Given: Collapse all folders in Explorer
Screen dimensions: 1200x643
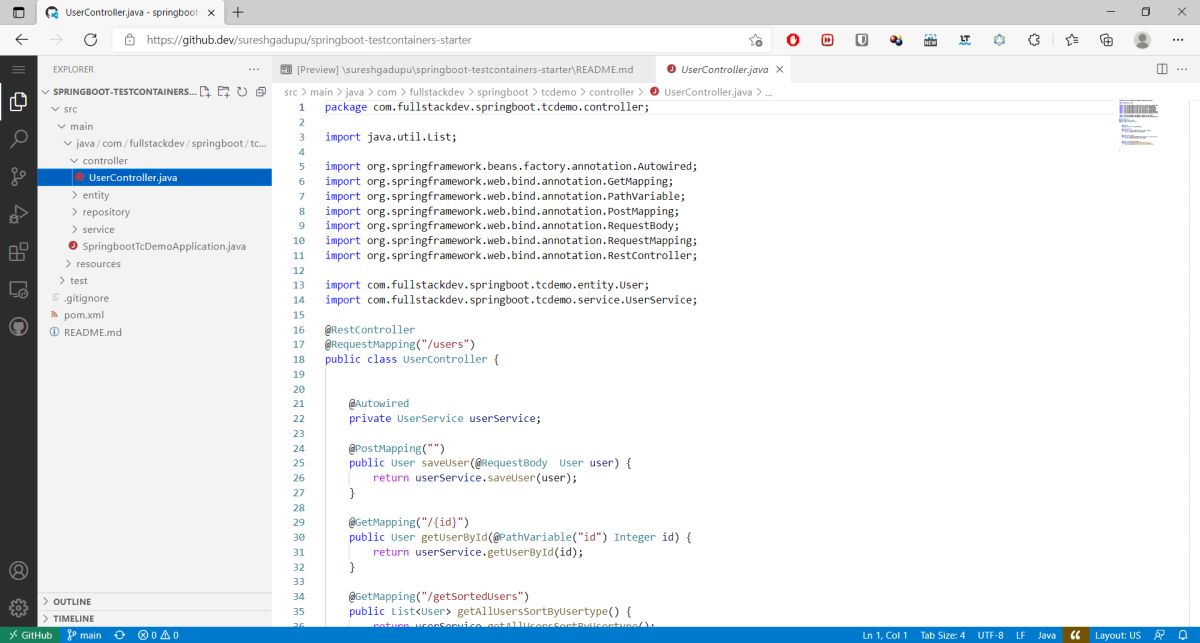Looking at the screenshot, I should coord(260,91).
